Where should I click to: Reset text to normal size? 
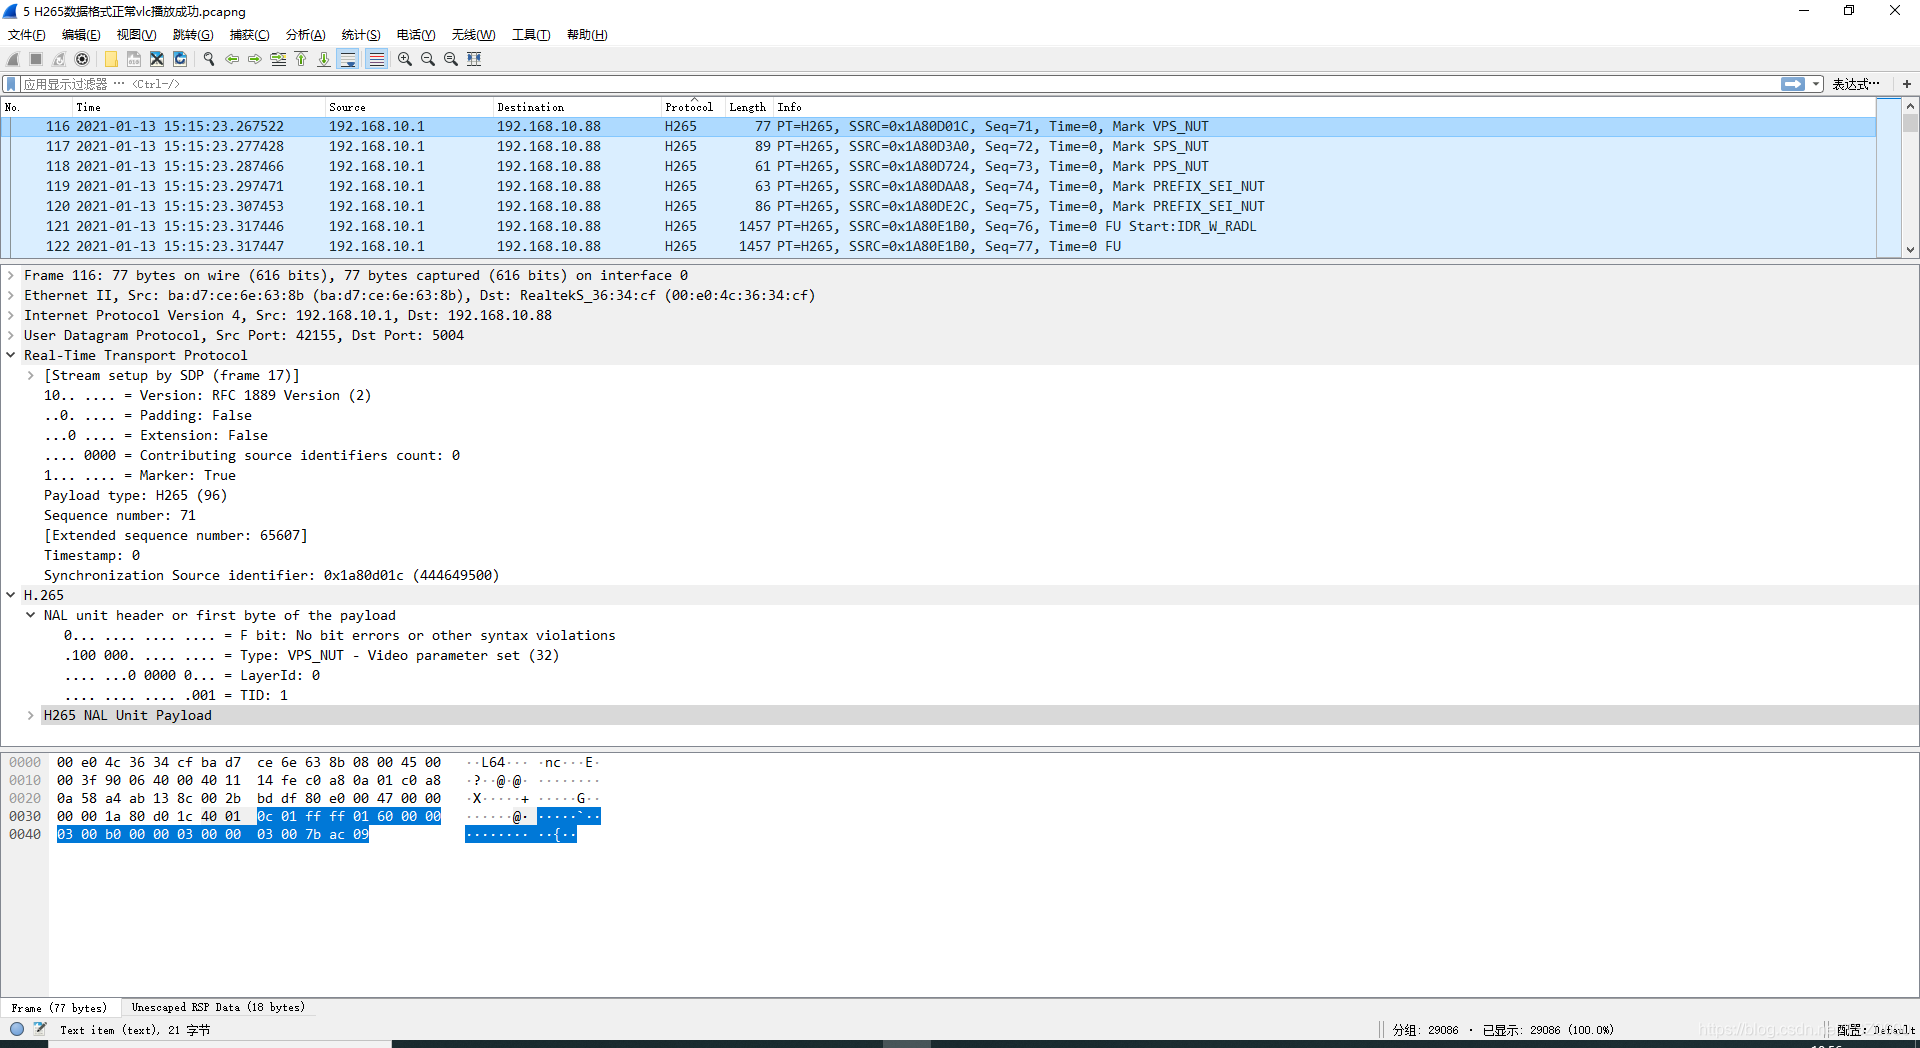(x=451, y=59)
